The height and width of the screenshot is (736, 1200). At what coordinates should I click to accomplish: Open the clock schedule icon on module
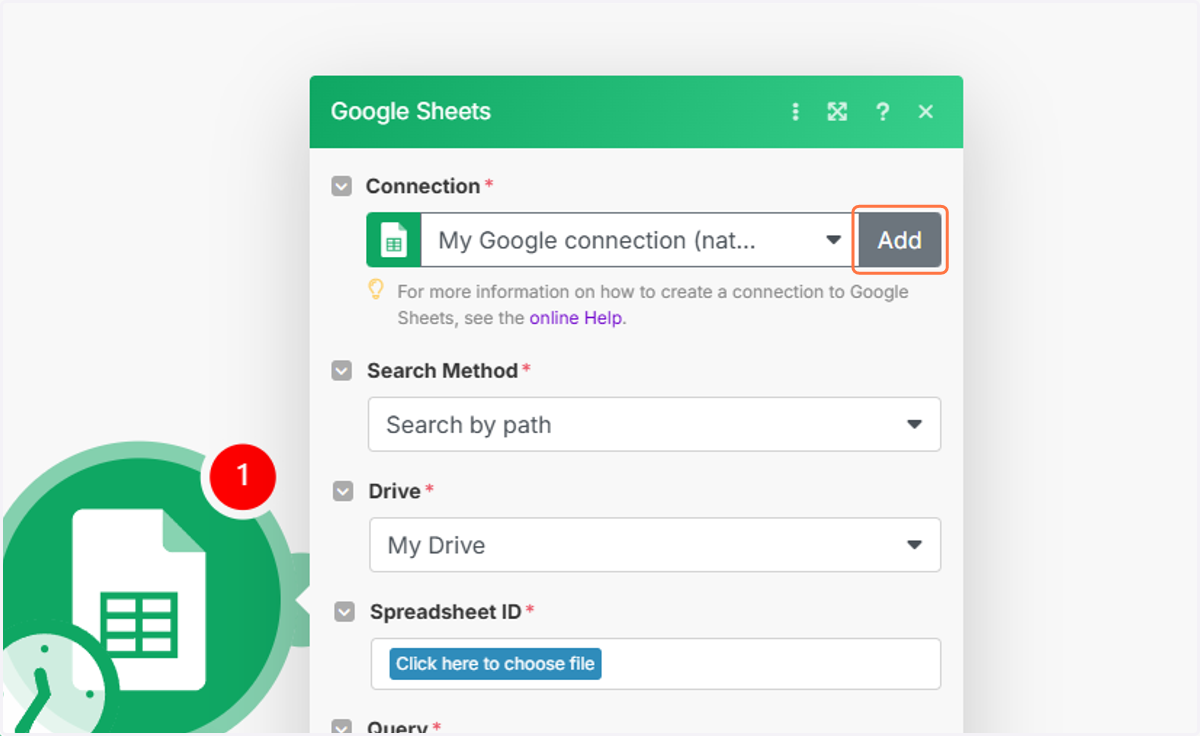[50, 685]
